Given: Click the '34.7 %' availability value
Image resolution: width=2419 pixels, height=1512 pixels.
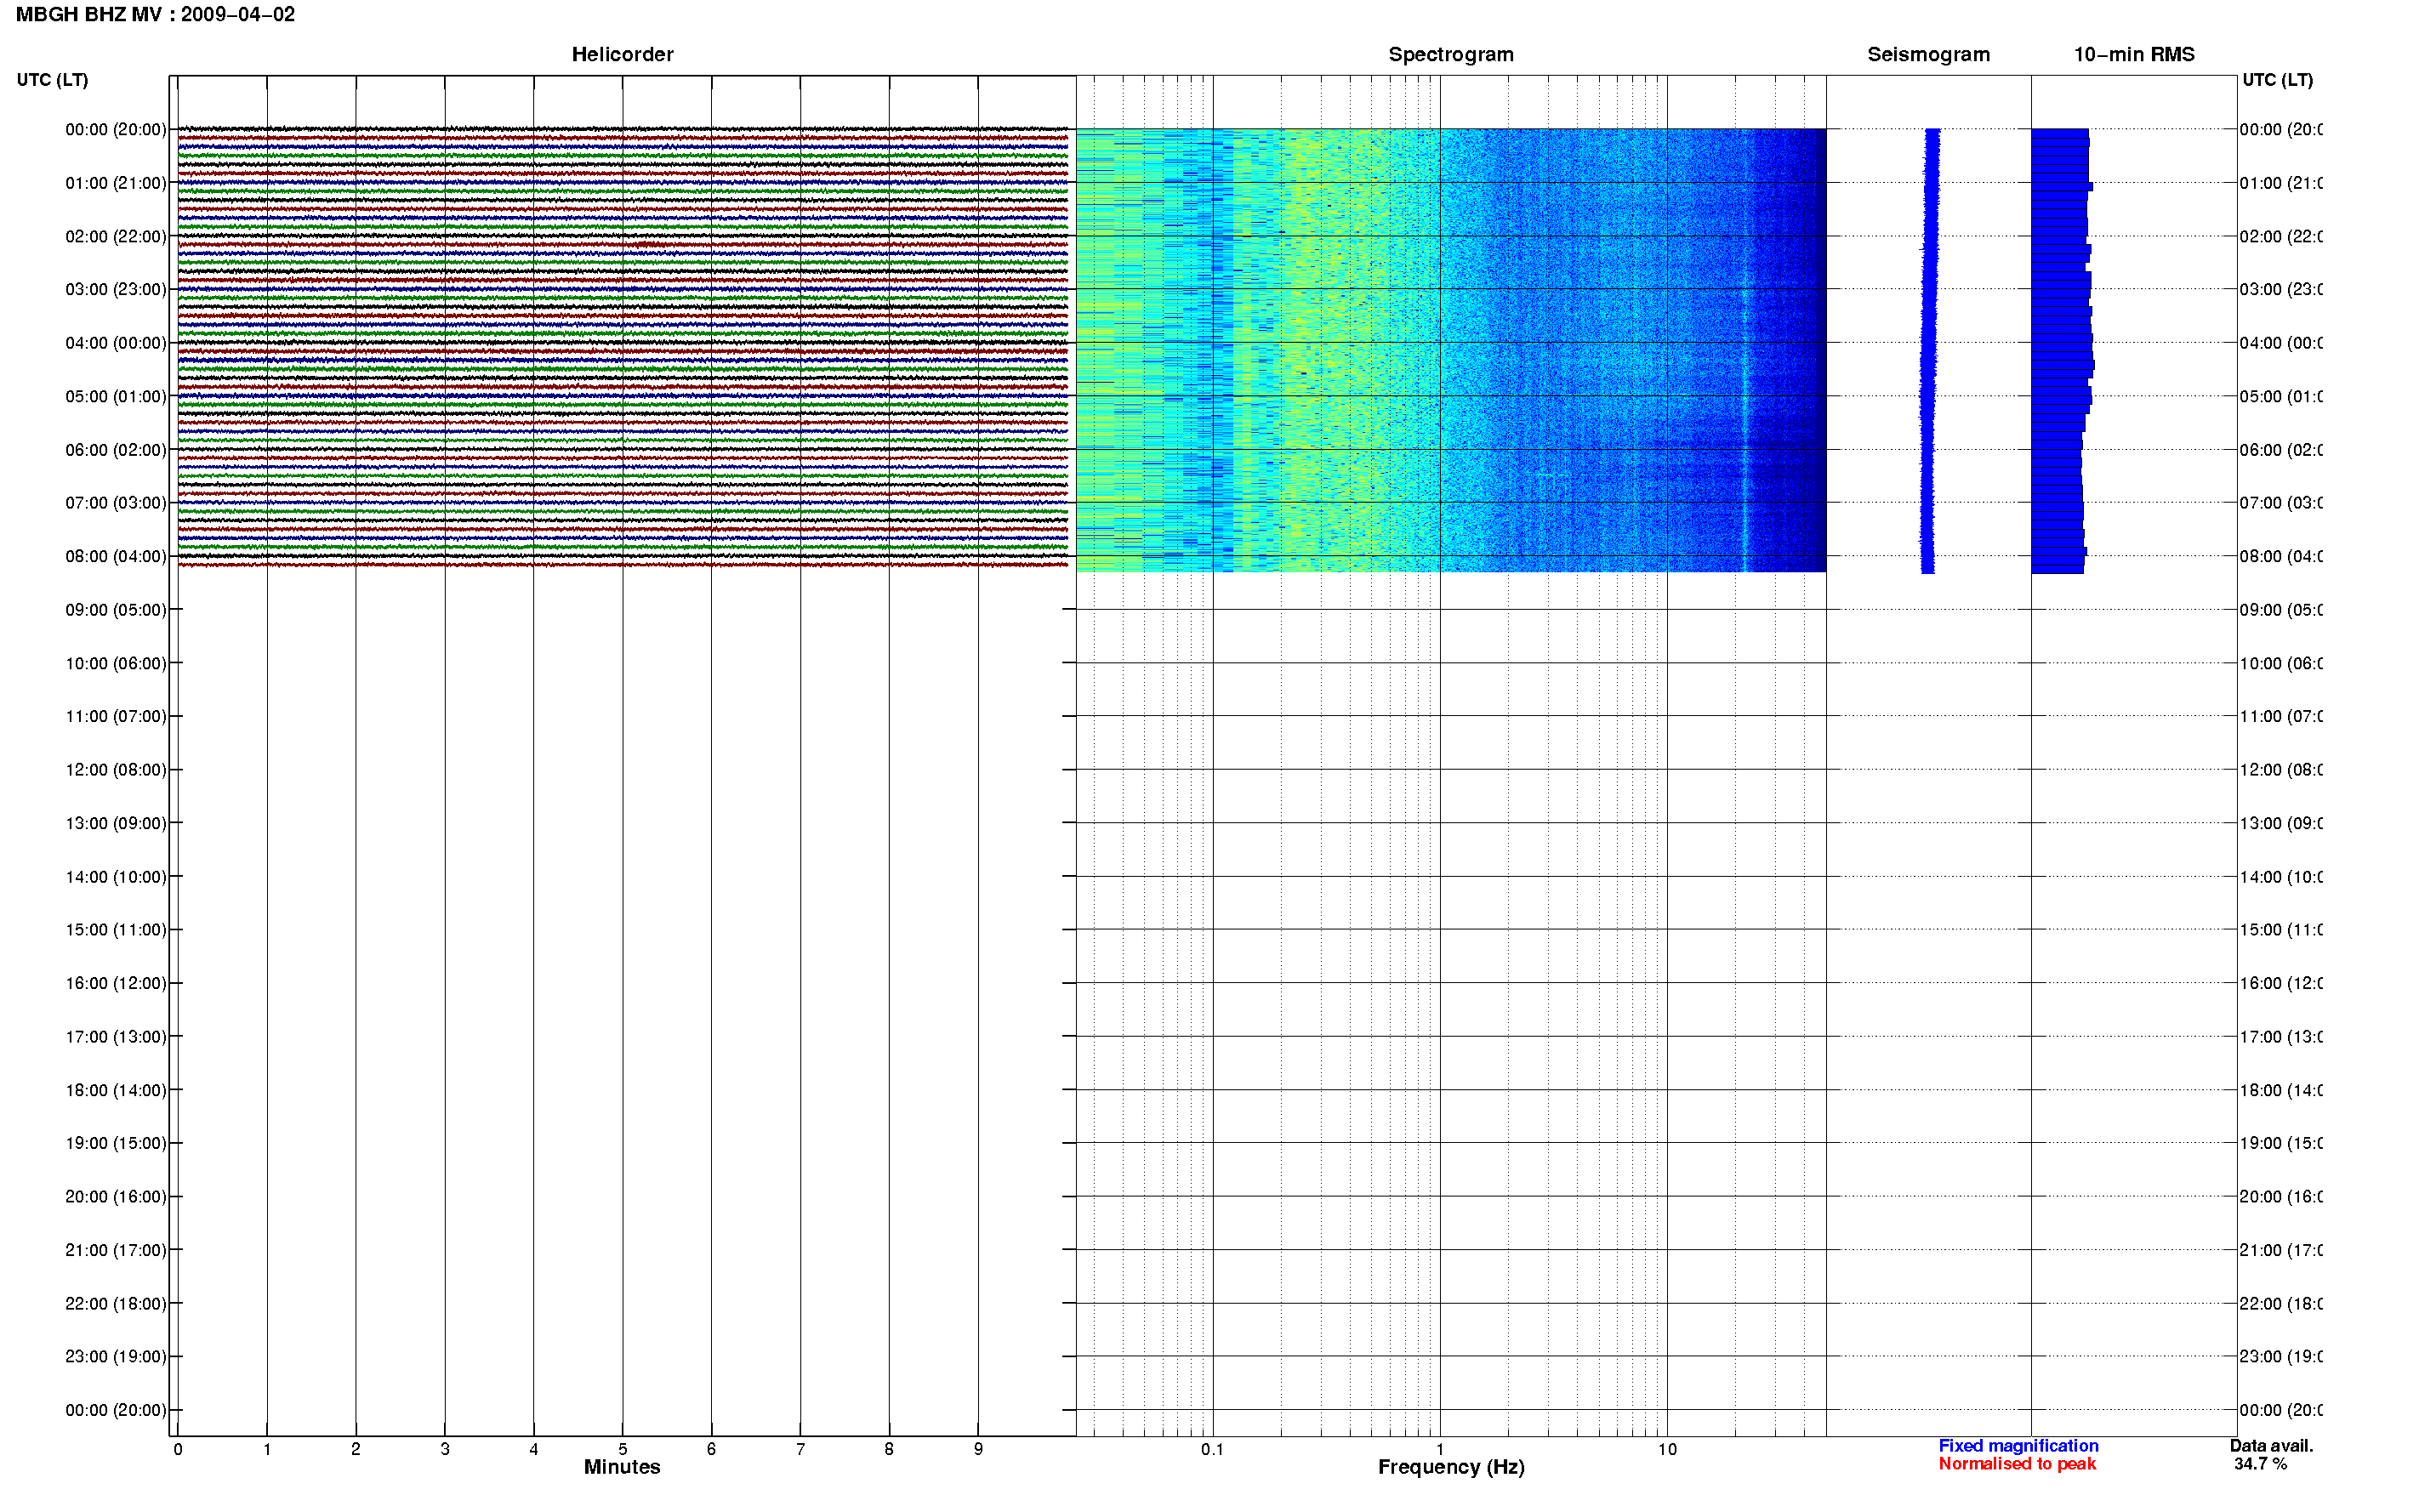Looking at the screenshot, I should (x=2260, y=1464).
